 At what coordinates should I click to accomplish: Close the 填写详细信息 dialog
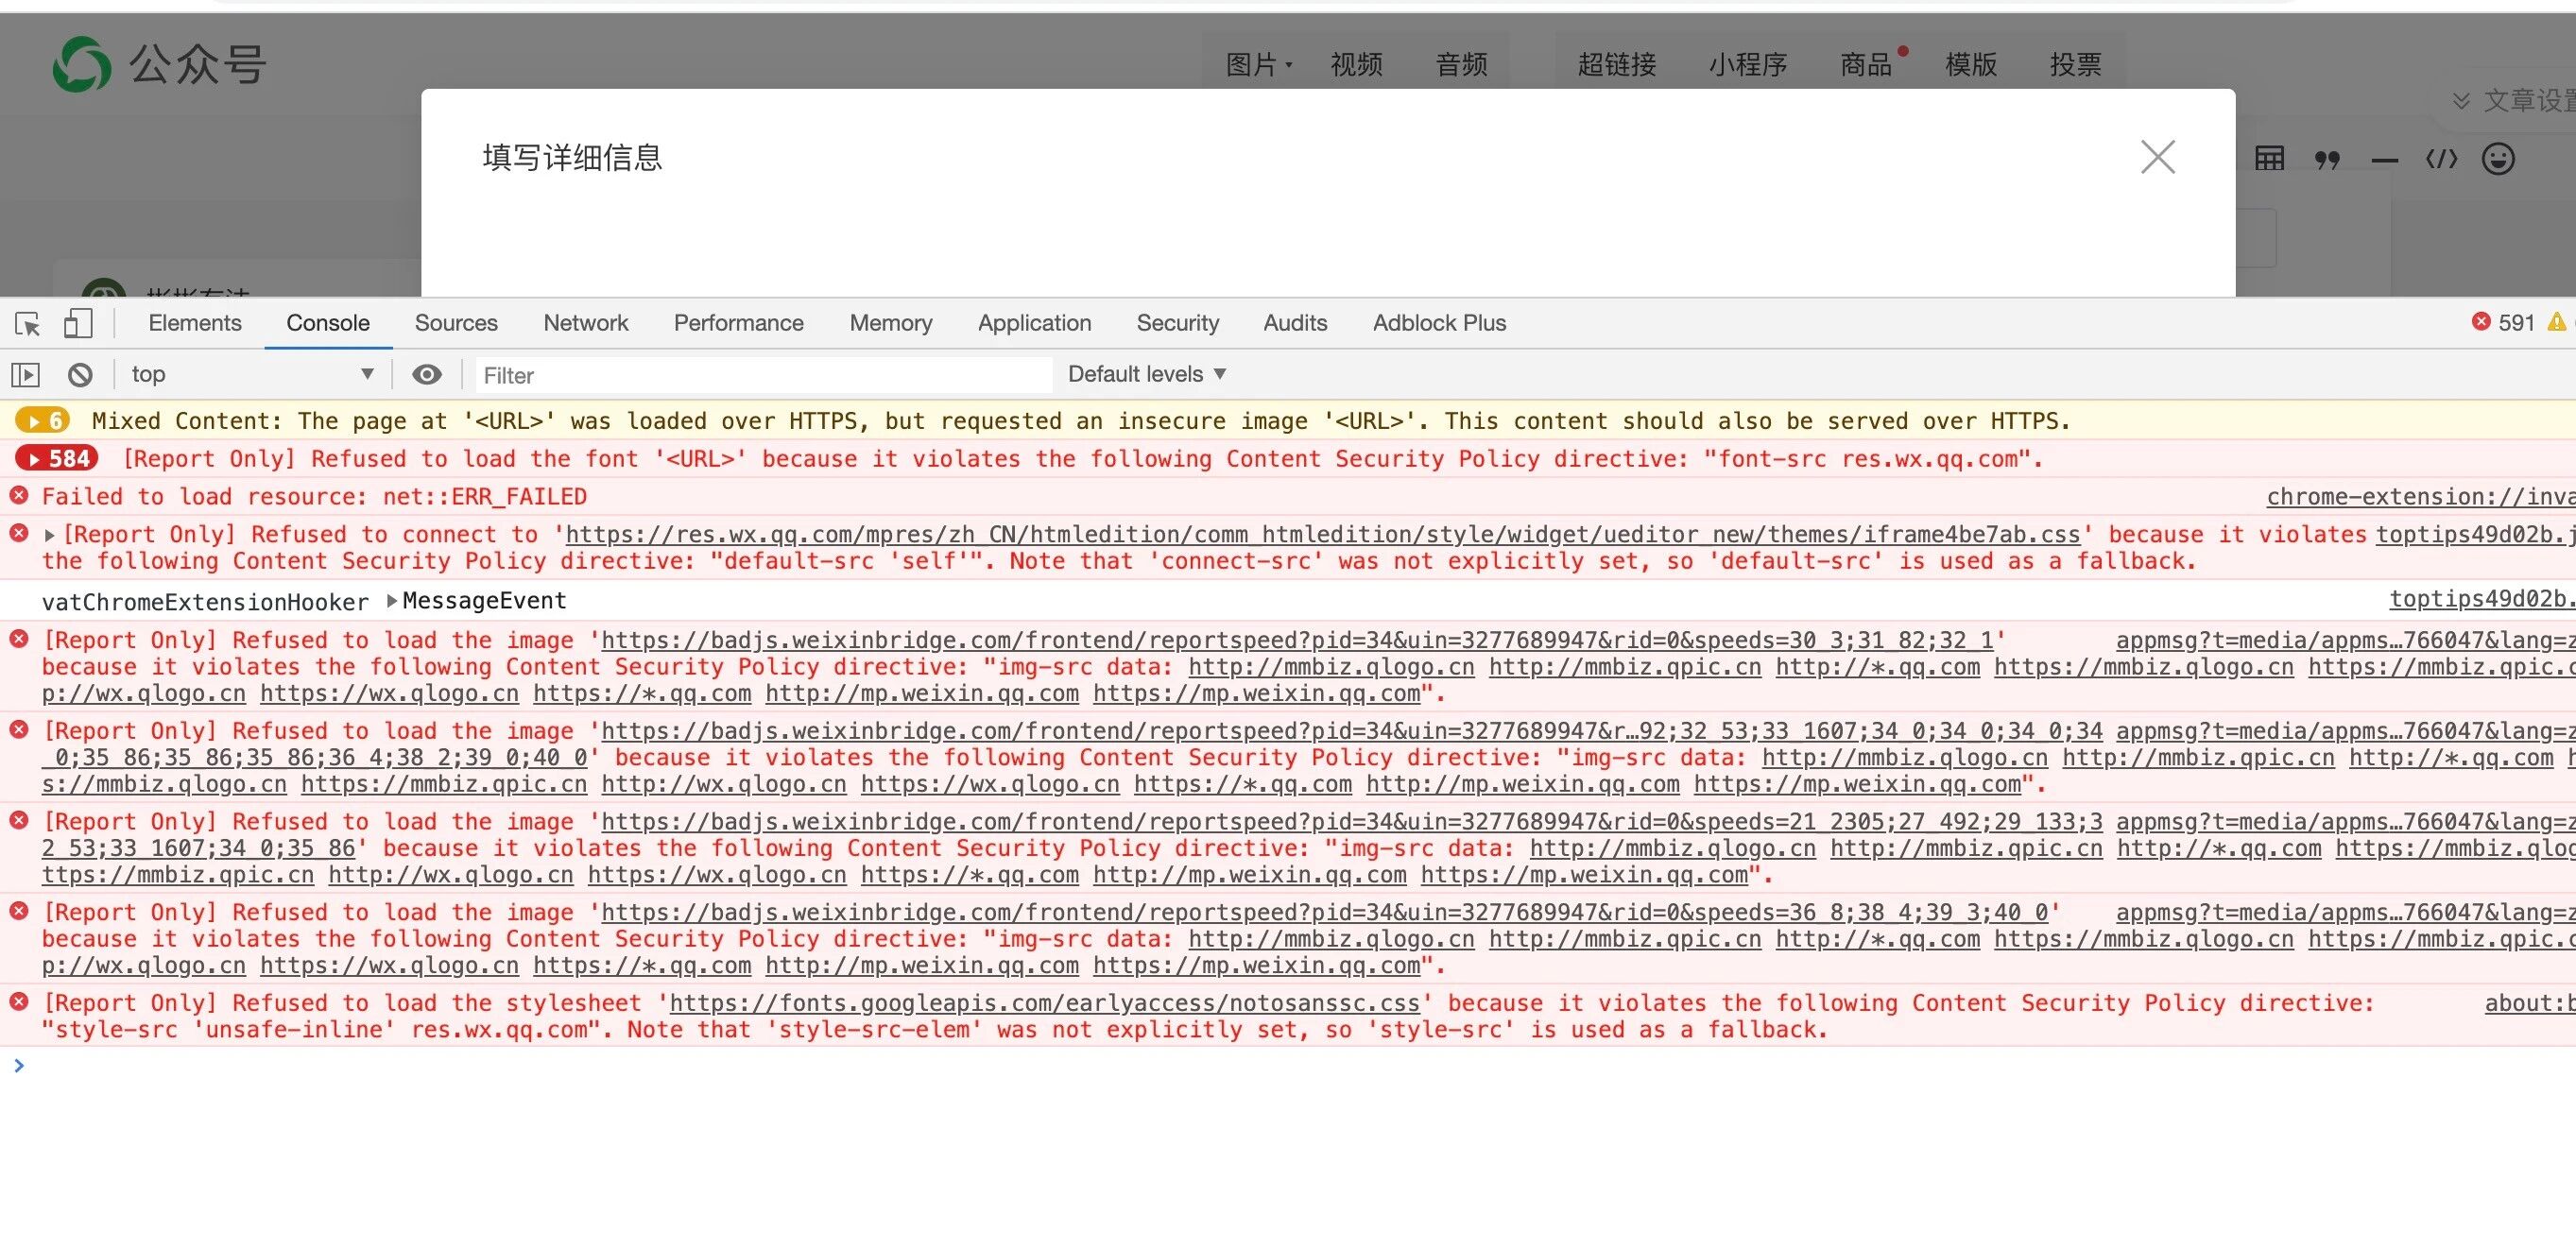(2157, 157)
